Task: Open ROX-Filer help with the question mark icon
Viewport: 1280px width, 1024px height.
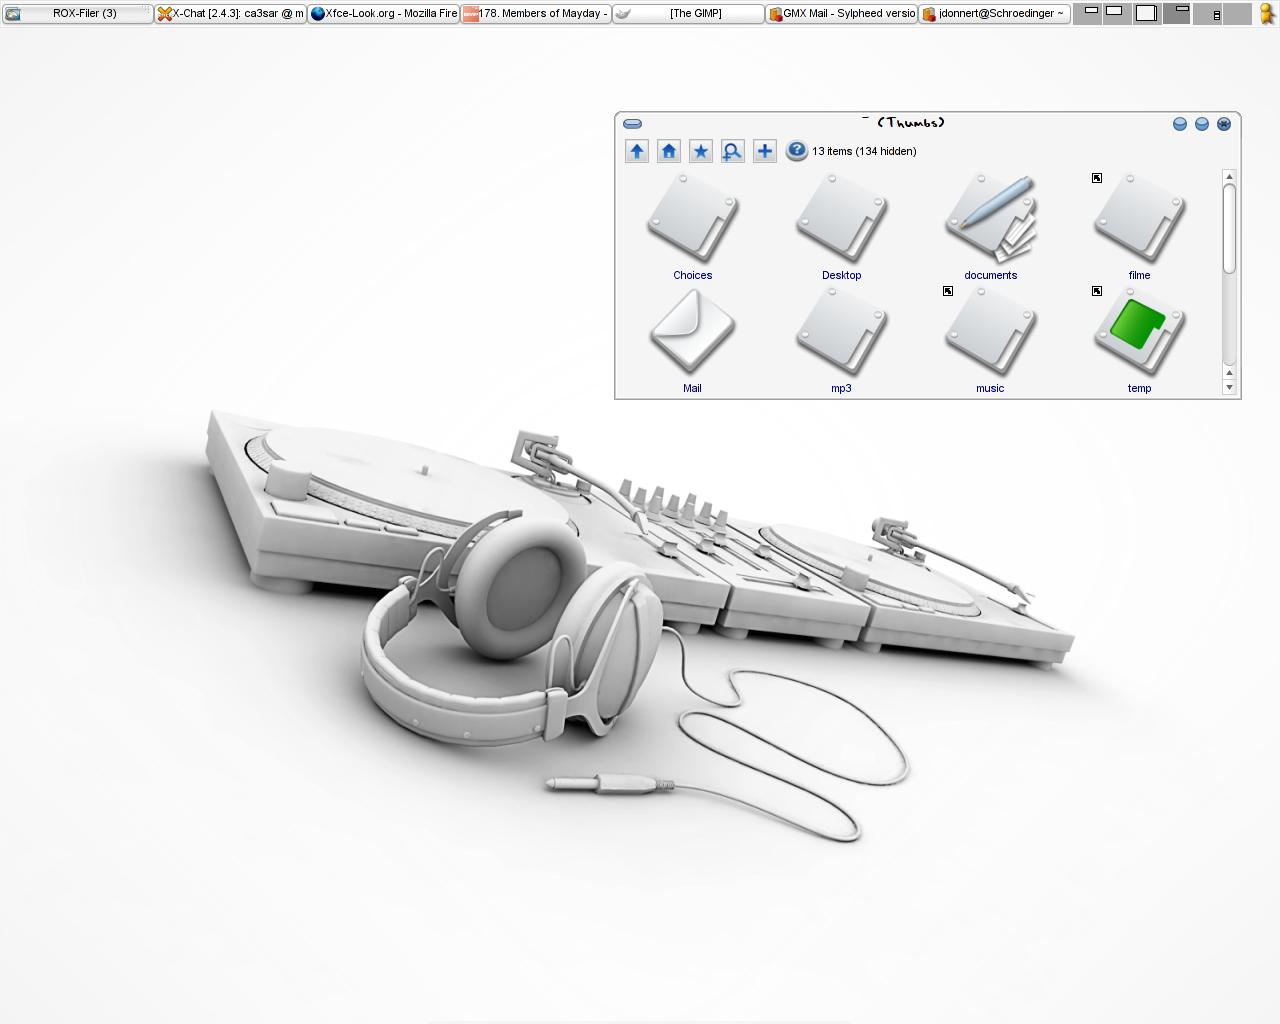Action: pos(796,151)
